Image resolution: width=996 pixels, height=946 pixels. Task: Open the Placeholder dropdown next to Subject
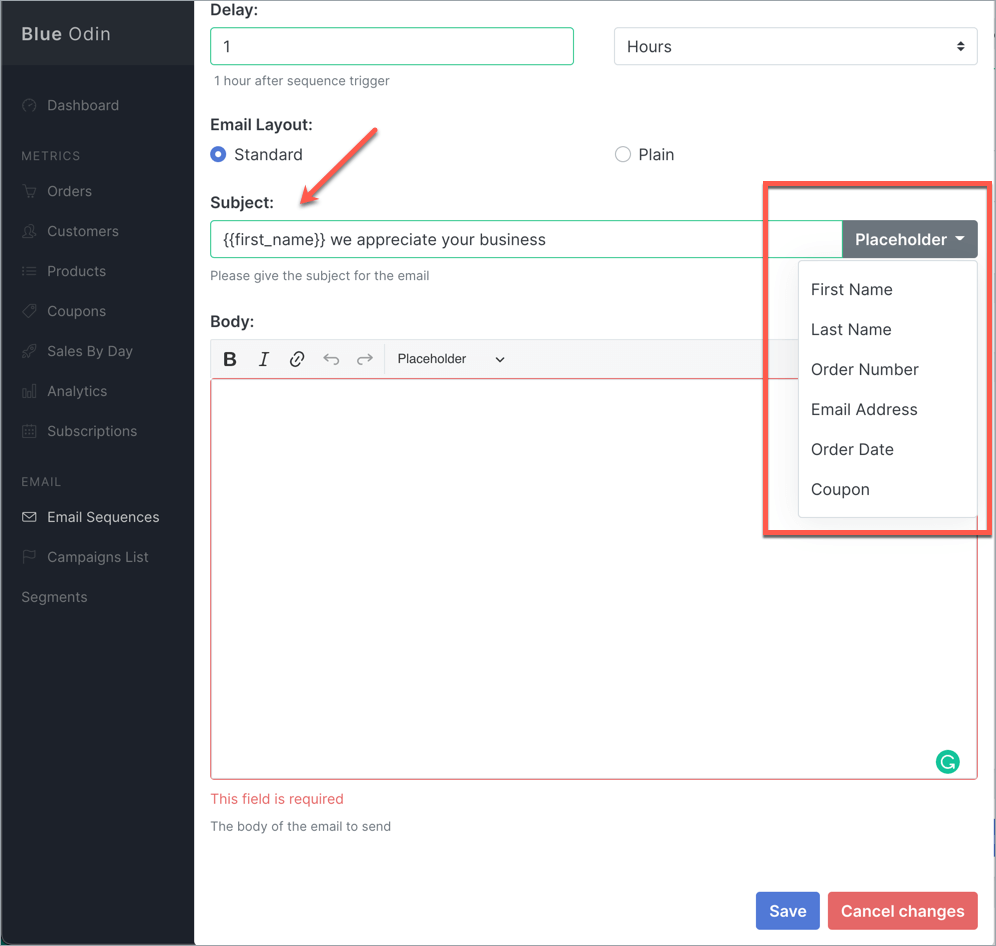click(x=908, y=239)
